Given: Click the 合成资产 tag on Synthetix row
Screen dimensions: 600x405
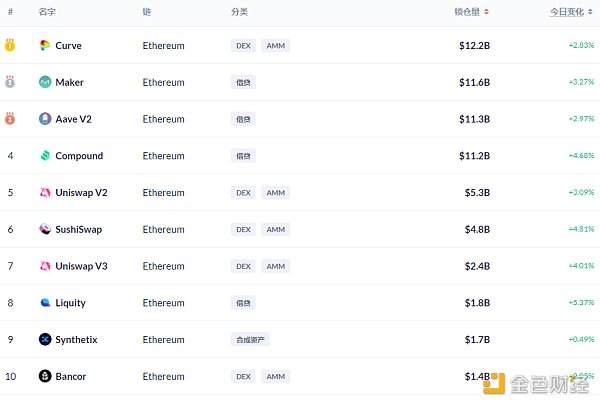Looking at the screenshot, I should point(248,340).
